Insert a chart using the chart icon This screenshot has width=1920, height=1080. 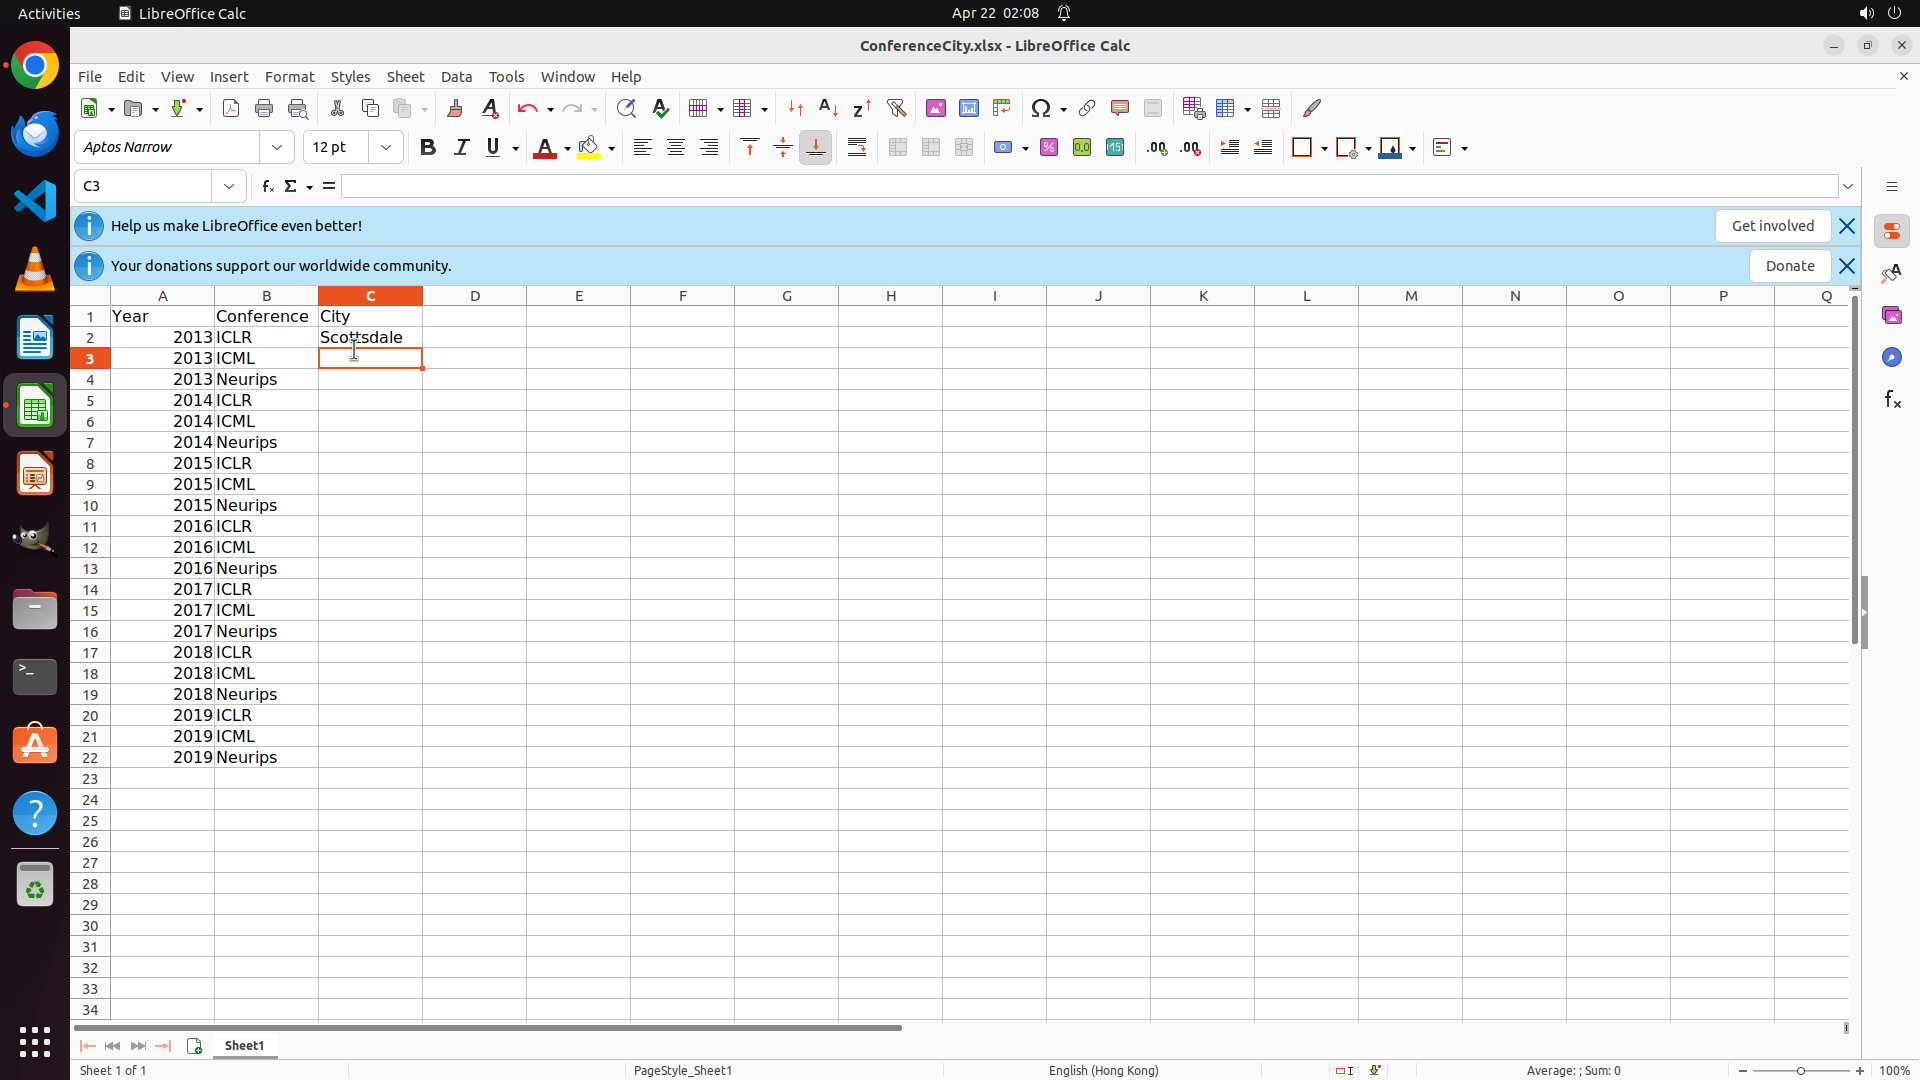968,108
